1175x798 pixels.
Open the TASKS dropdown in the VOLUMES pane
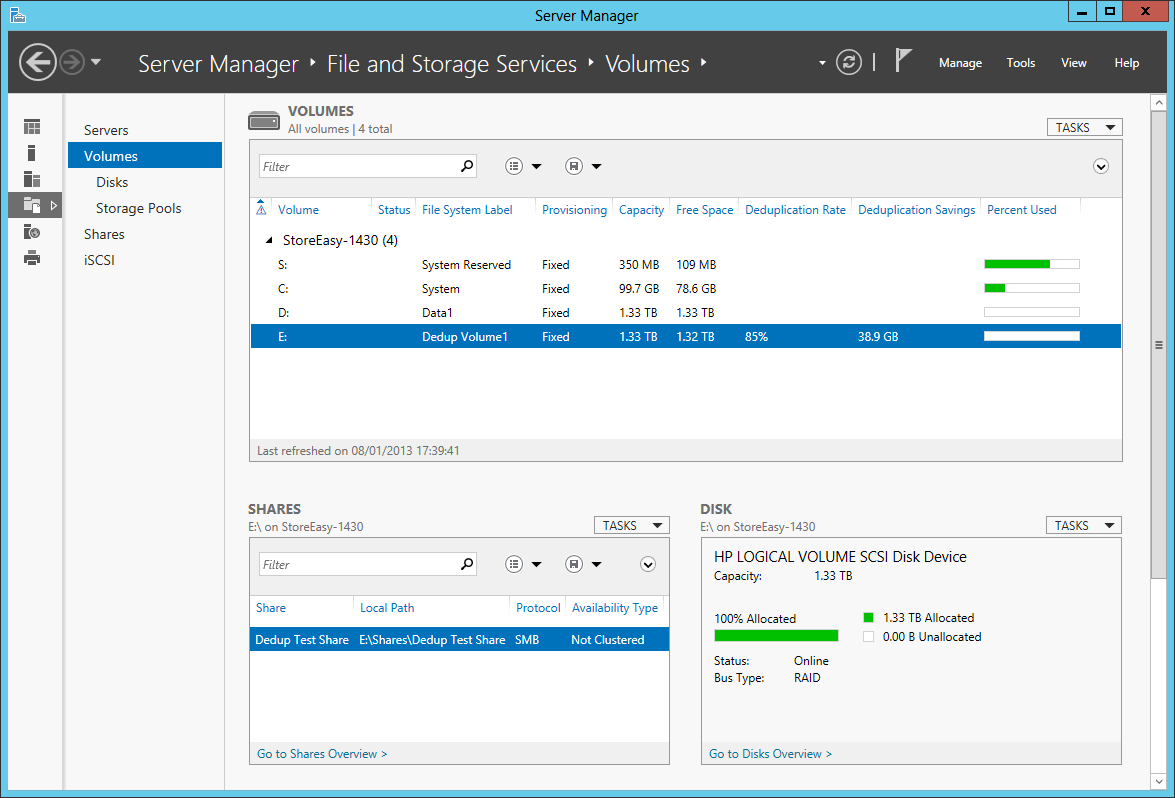click(x=1084, y=127)
